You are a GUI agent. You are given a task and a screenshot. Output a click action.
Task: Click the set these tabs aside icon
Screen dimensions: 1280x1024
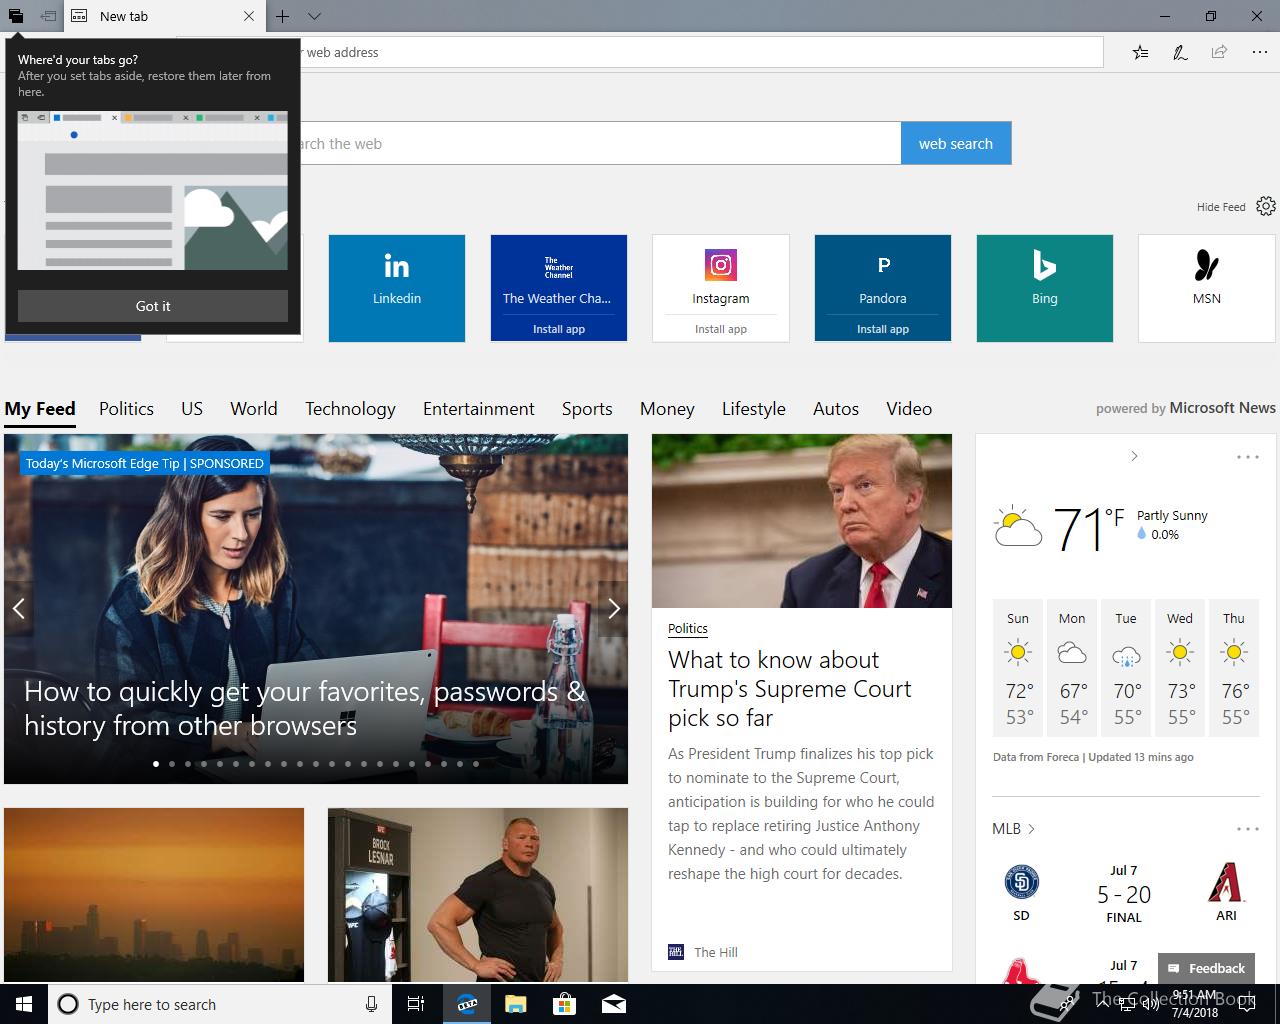coord(47,16)
